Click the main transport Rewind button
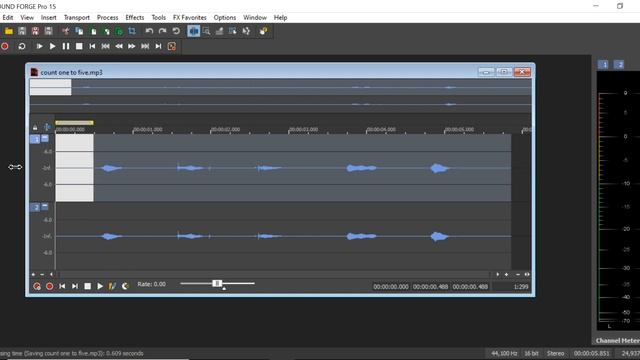Viewport: 640px width, 360px height. [119, 47]
